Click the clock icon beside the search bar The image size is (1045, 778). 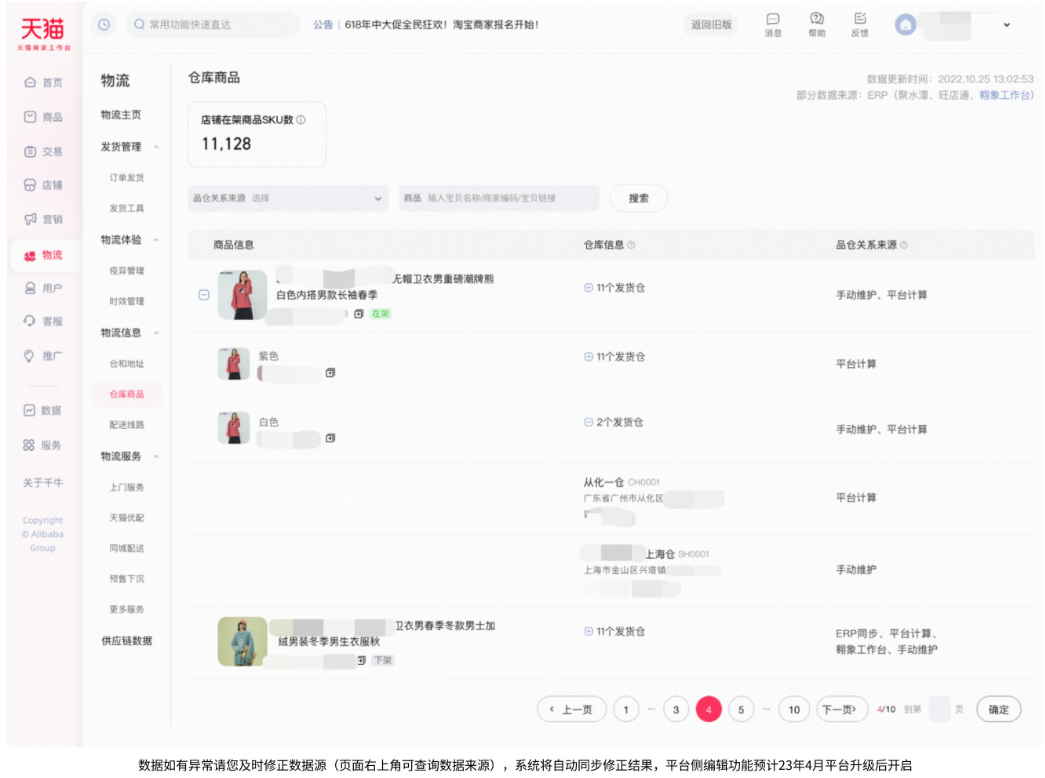point(103,24)
